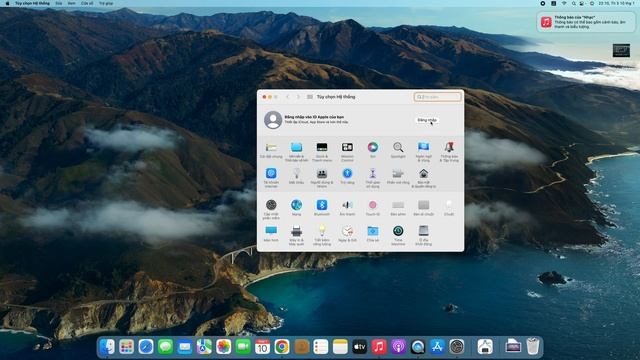
Task: Open the Apple menu
Action: 7,3
